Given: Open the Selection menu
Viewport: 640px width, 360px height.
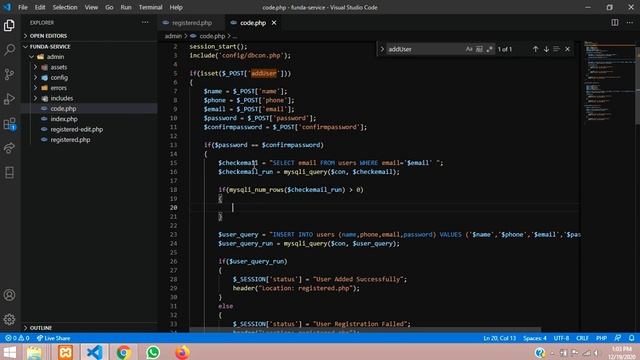Looking at the screenshot, I should click(65, 7).
